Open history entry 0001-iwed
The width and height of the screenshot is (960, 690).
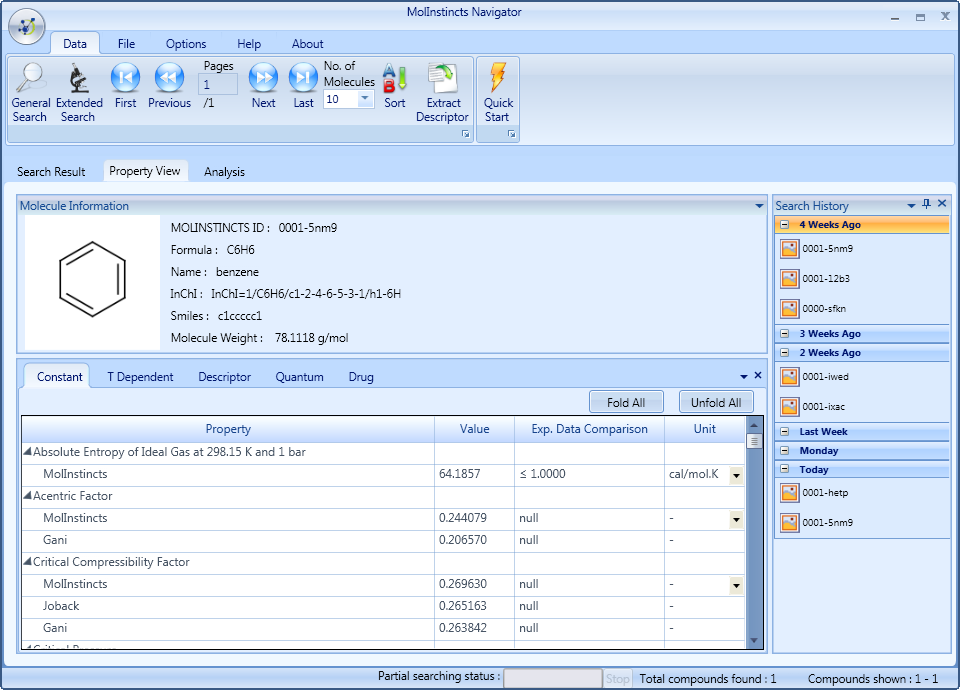(815, 377)
